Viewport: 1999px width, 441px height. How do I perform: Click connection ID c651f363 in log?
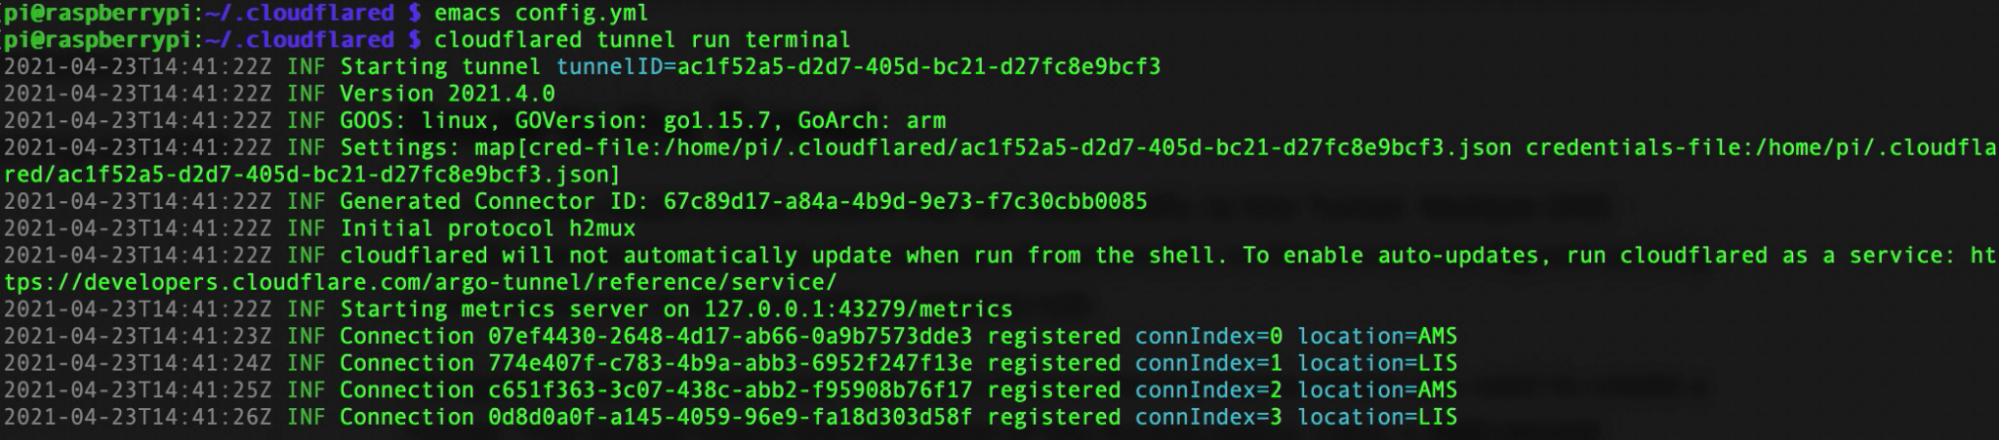click(x=730, y=391)
